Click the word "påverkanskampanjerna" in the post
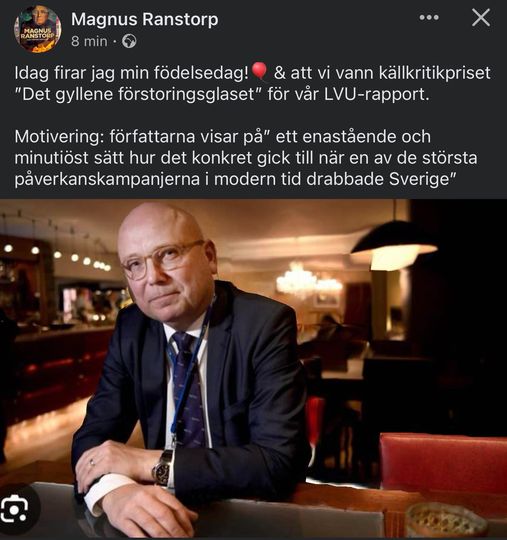Image resolution: width=507 pixels, height=540 pixels. [107, 179]
